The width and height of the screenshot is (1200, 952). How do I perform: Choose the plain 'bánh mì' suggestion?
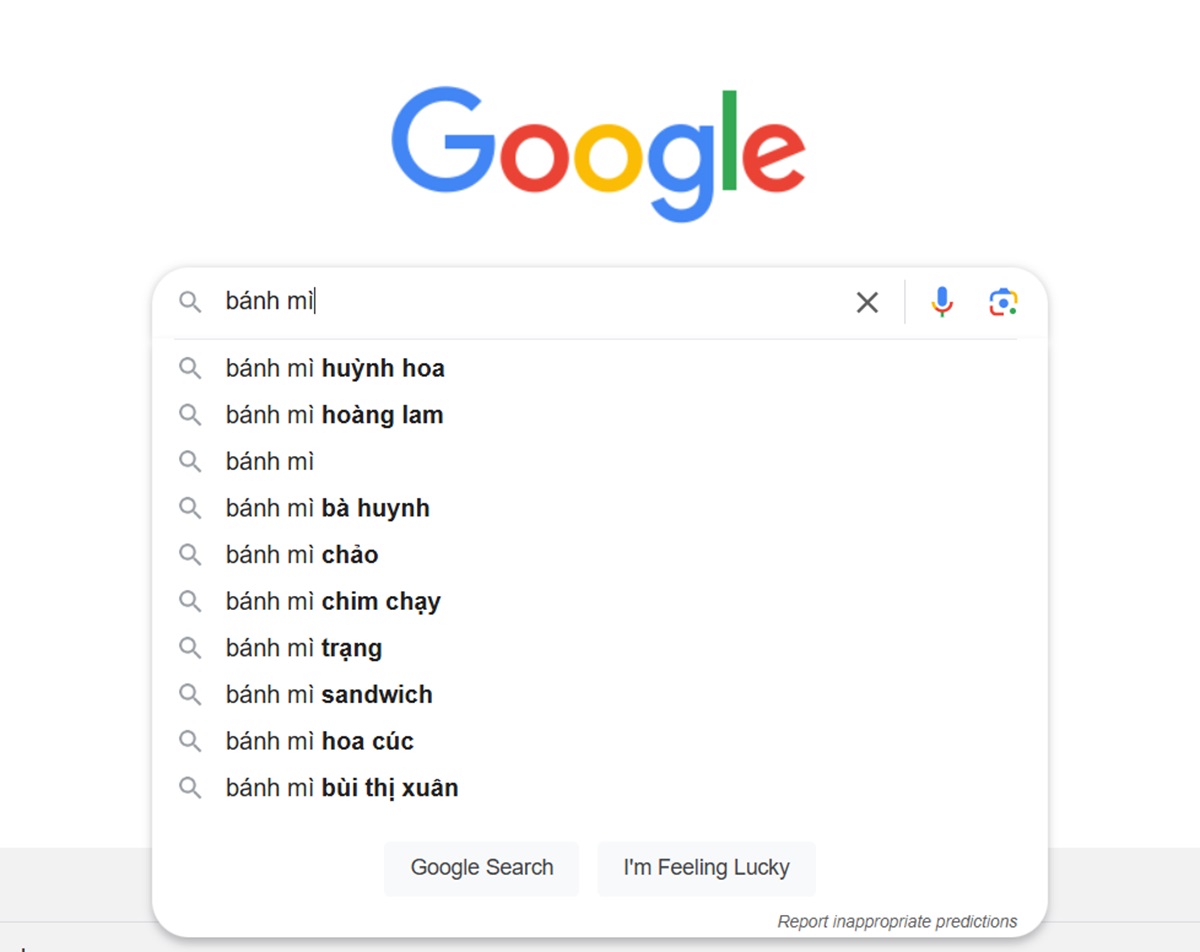point(600,462)
